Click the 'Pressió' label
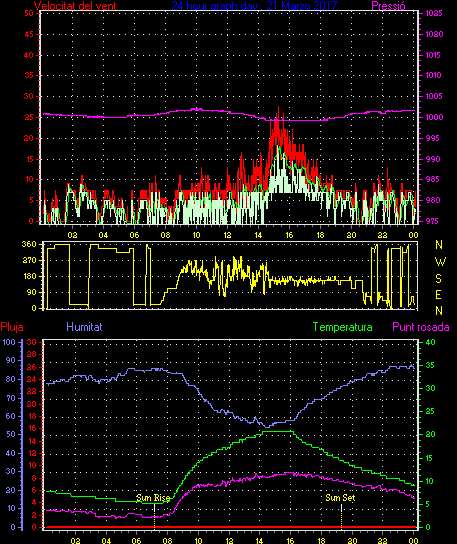Screen dimensions: 457x544 point(388,6)
